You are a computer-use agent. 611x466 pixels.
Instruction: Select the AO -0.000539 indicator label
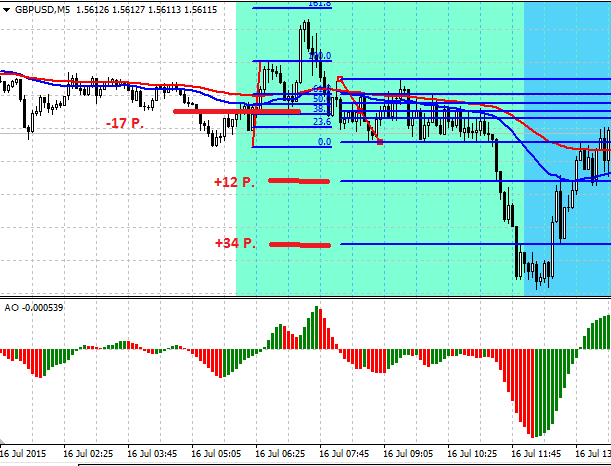(x=34, y=308)
